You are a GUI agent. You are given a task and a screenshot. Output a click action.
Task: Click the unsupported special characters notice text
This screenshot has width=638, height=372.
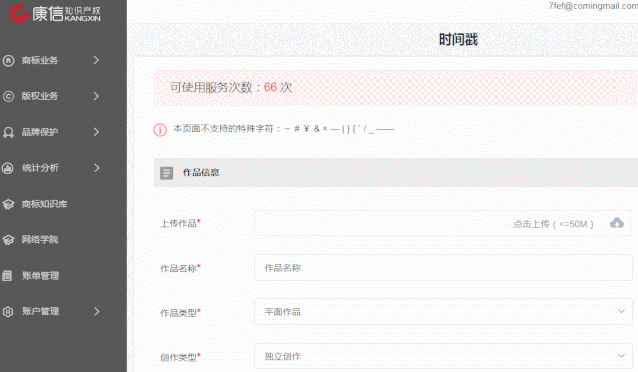tap(284, 129)
